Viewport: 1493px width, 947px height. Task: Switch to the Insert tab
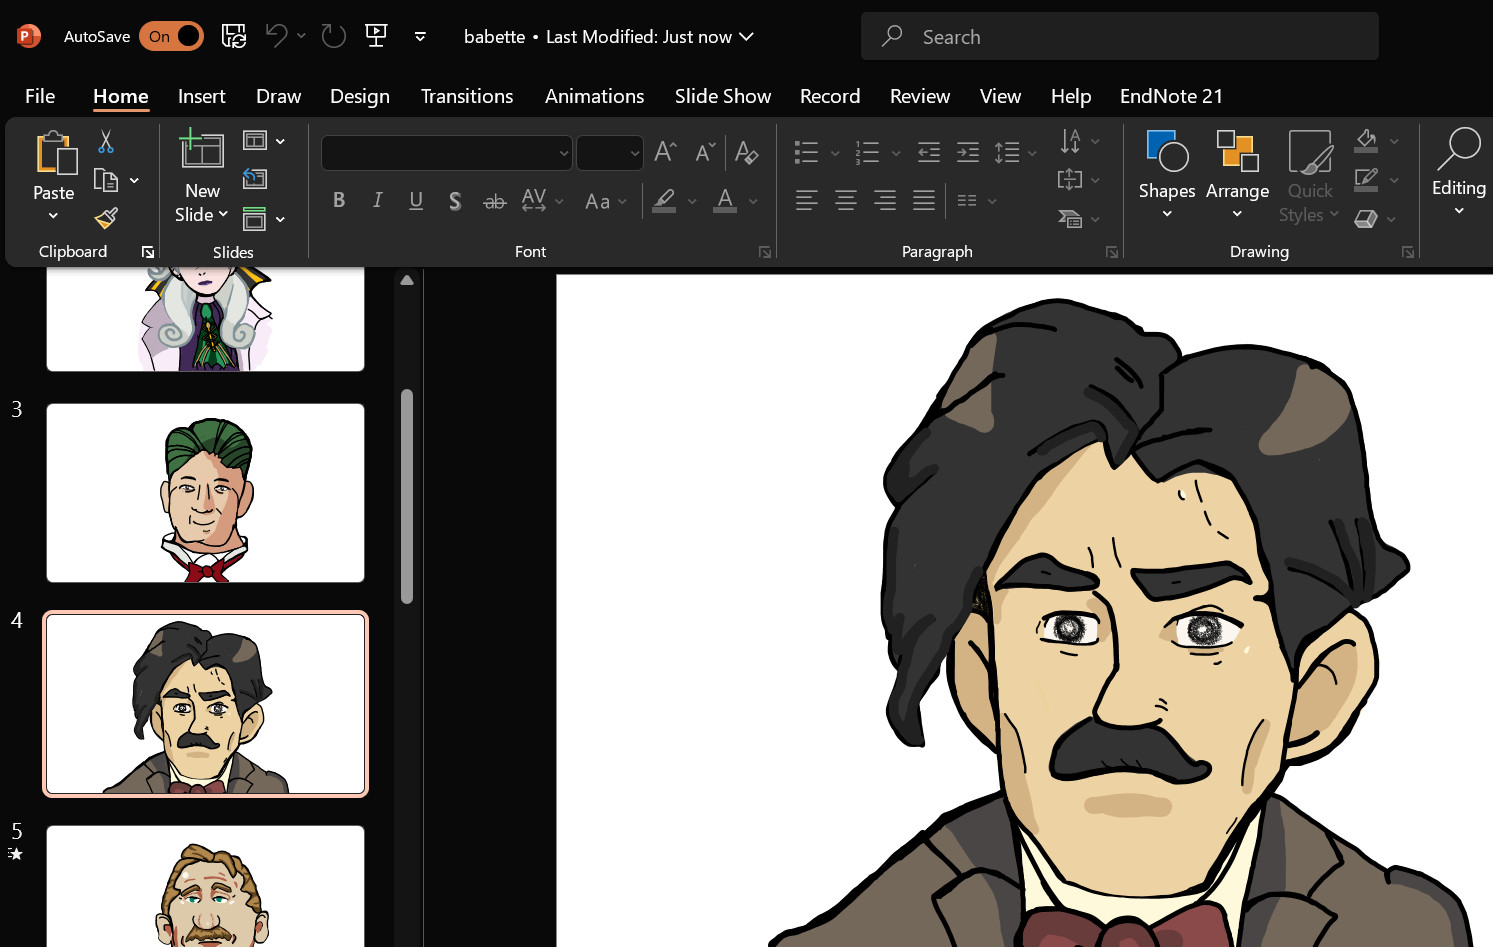pyautogui.click(x=202, y=96)
